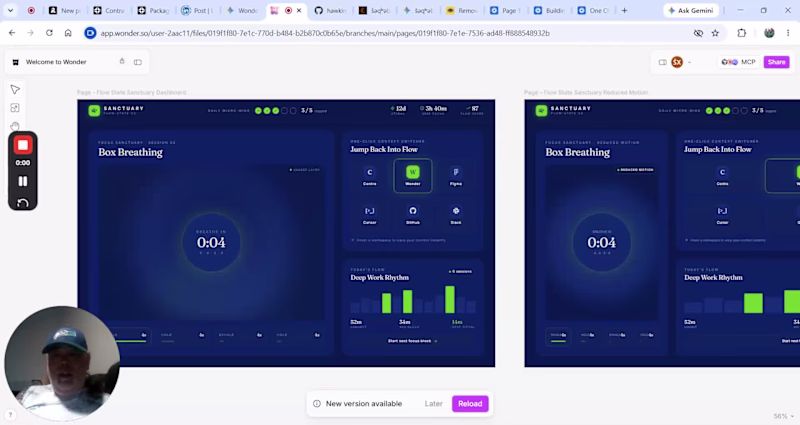The image size is (800, 425).
Task: Expand the dropdown arrow beside the avatar
Action: coord(689,62)
